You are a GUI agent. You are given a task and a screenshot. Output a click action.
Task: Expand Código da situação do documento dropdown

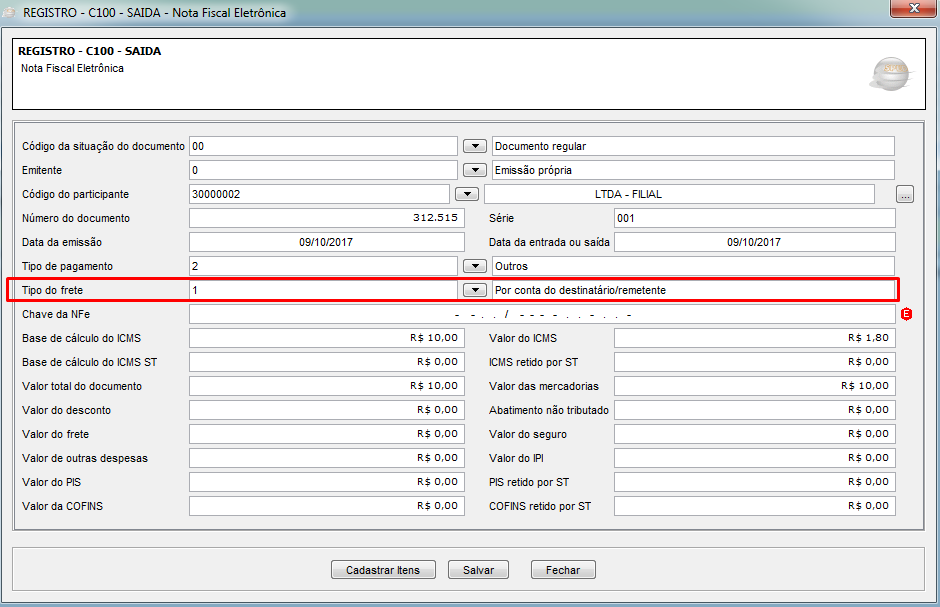click(x=476, y=147)
